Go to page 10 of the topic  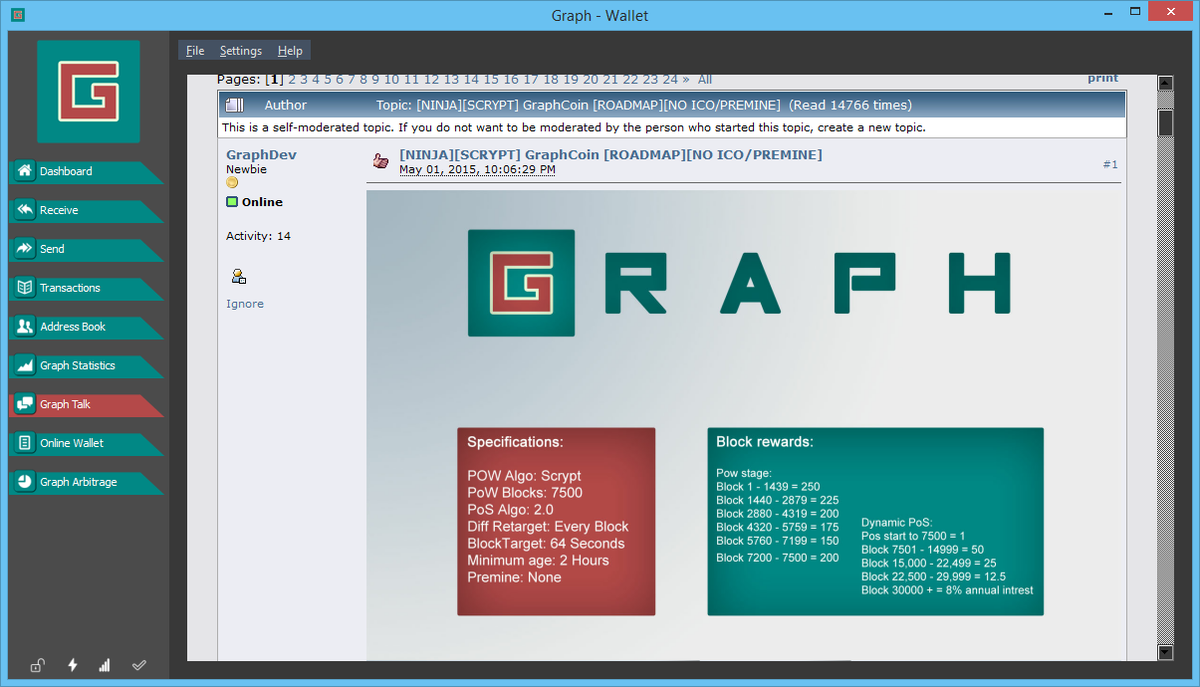point(392,79)
